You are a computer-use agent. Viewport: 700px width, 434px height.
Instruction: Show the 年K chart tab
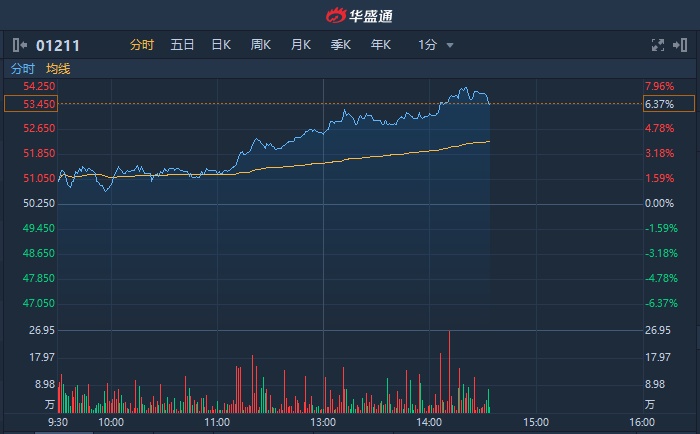coord(381,45)
